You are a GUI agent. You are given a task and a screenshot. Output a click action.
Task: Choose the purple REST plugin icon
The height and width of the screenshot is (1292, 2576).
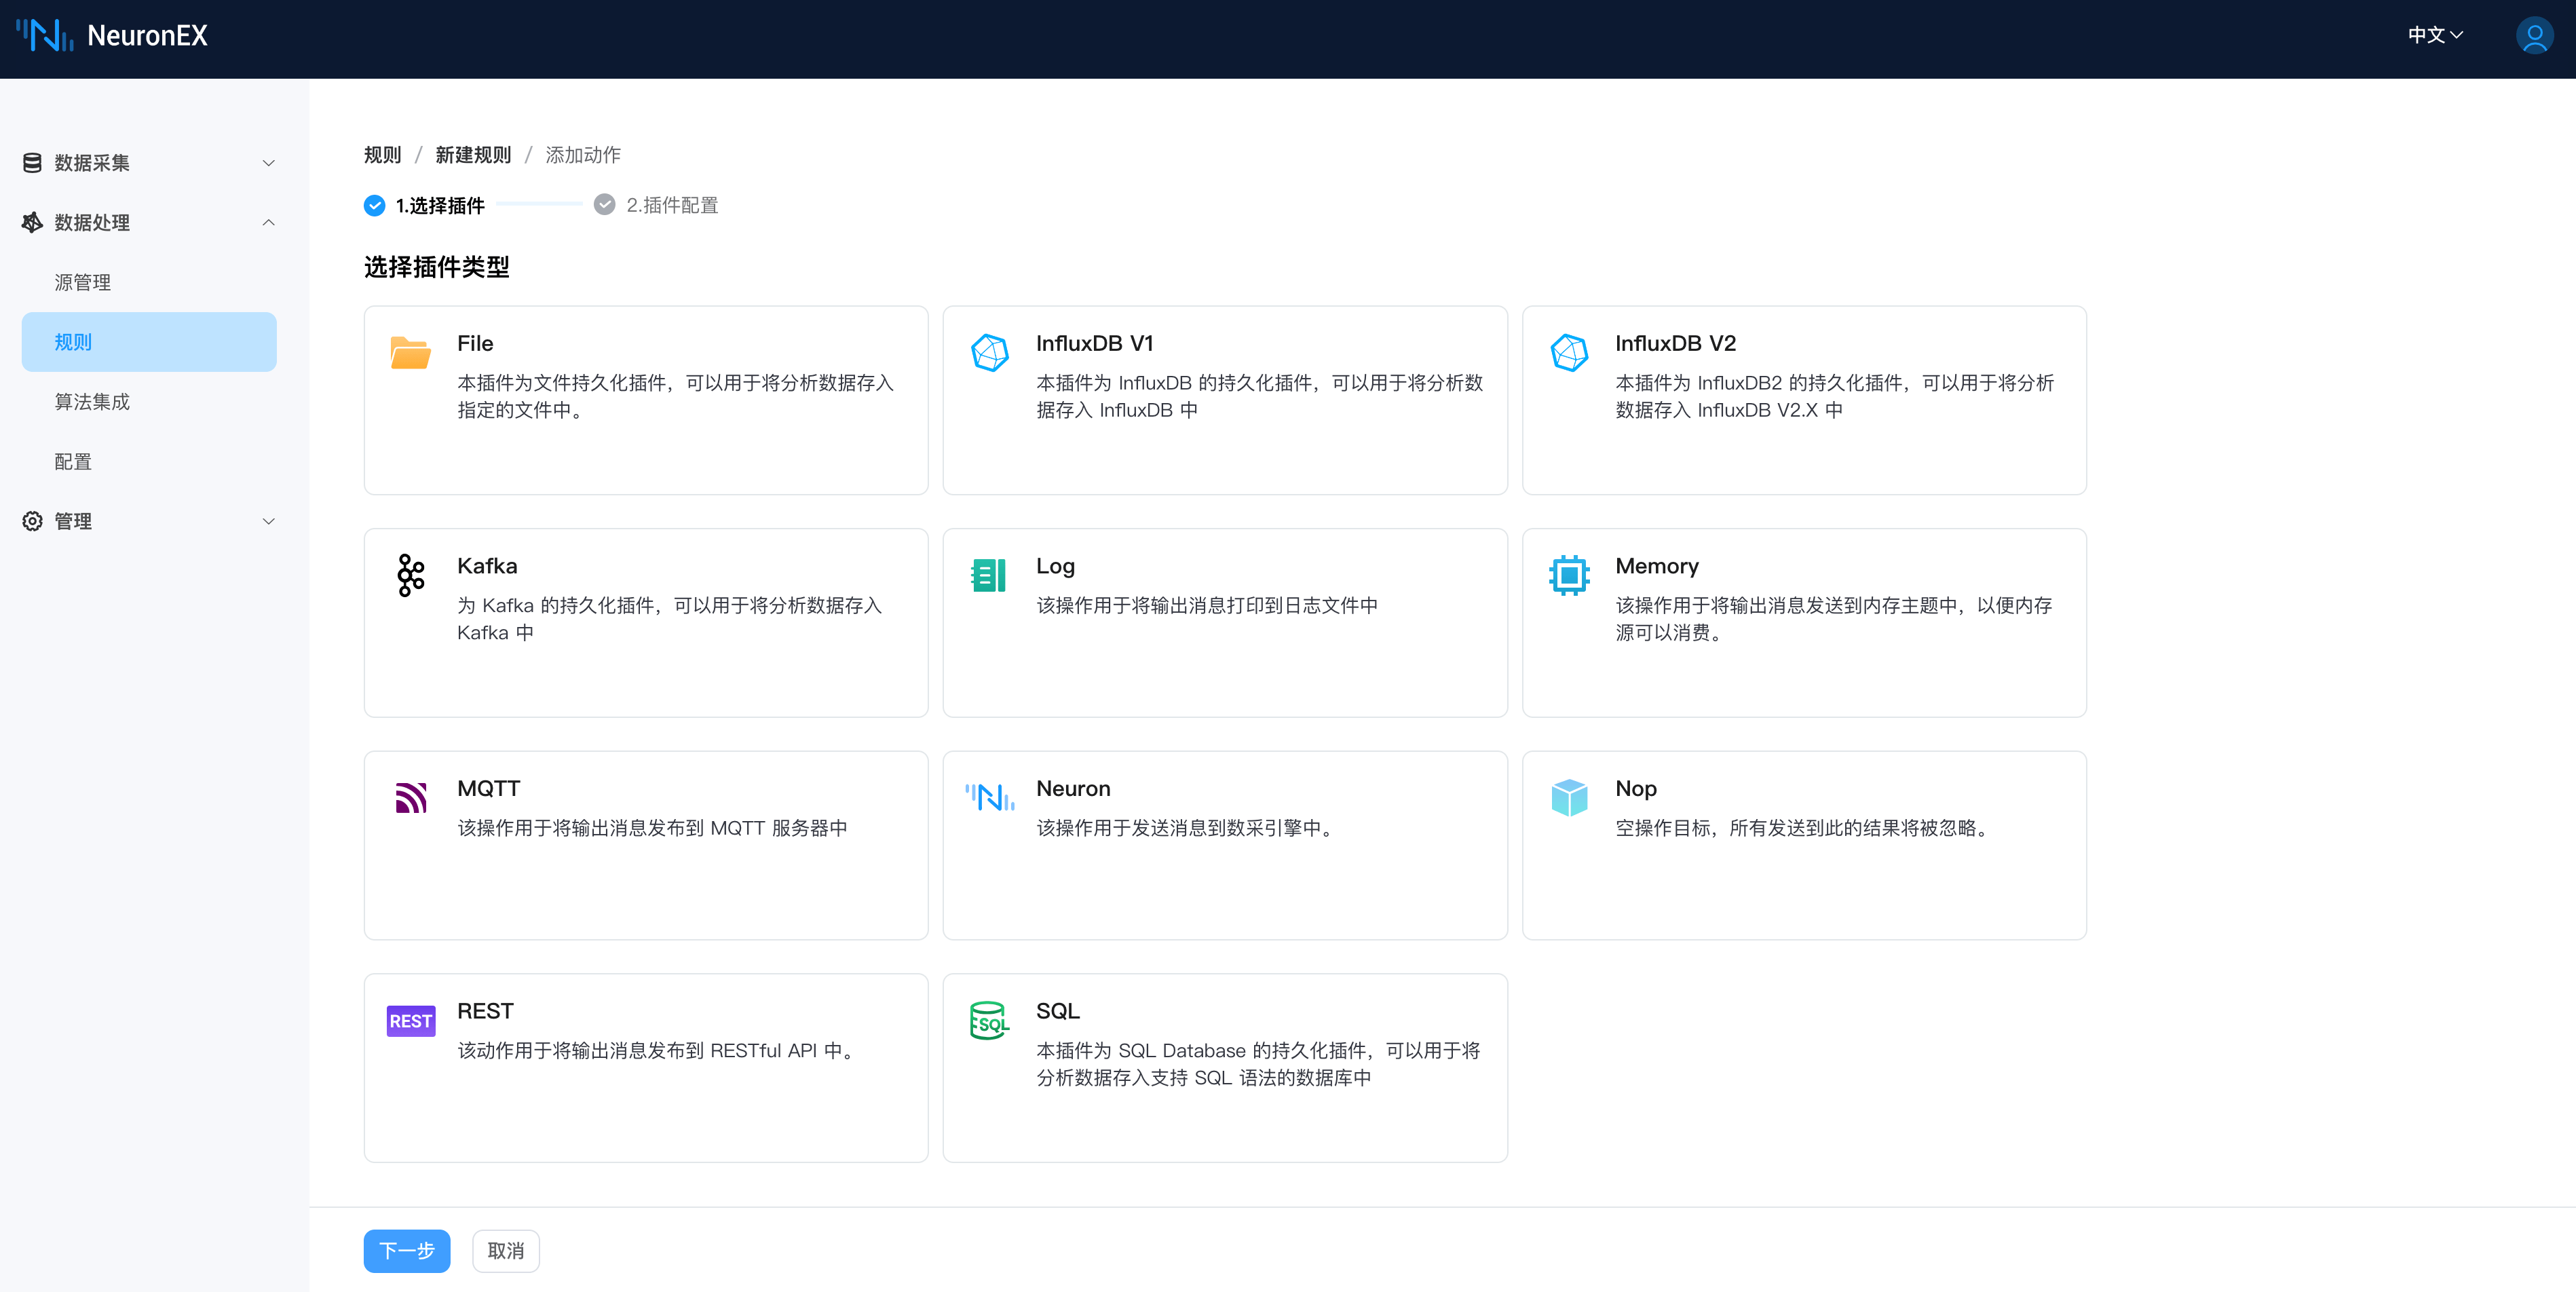[x=410, y=1020]
